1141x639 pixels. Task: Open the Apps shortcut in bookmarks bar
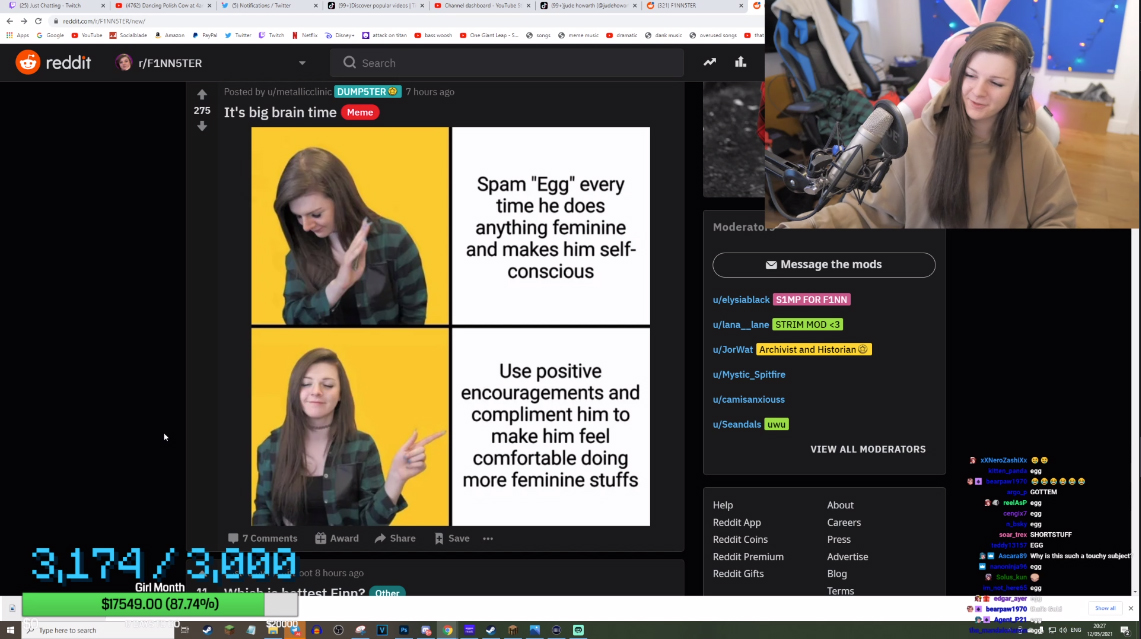tap(17, 35)
